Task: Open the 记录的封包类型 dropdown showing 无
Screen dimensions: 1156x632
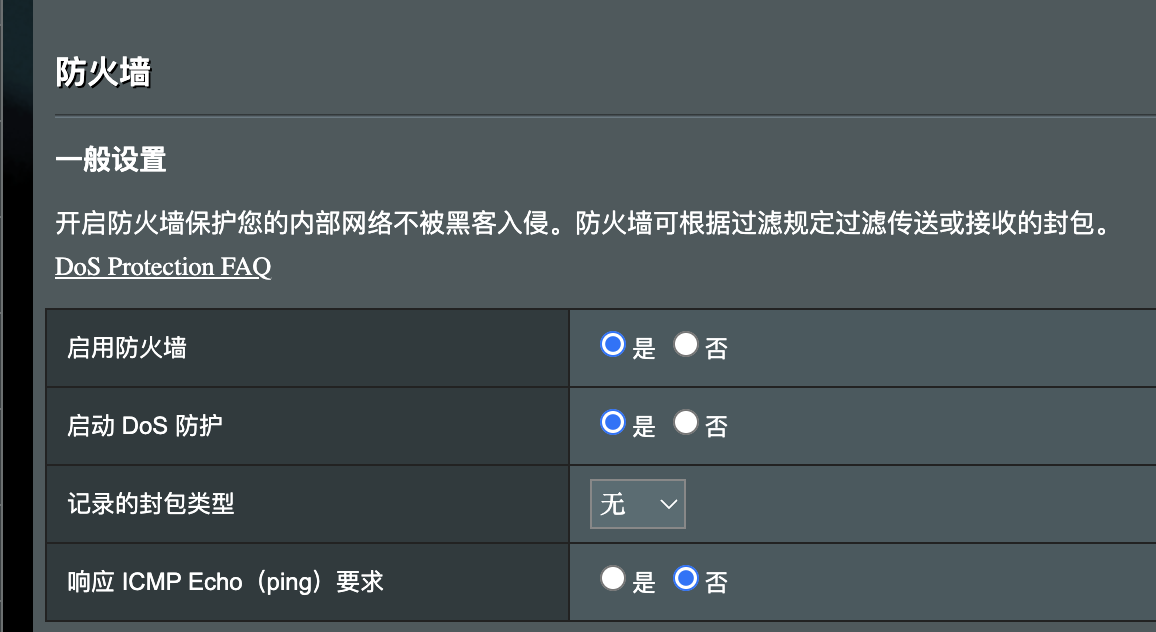Action: (637, 503)
